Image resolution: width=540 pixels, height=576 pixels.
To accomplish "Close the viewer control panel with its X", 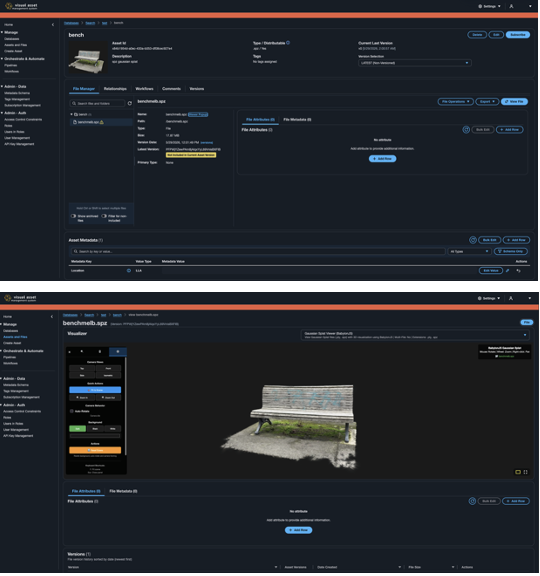I will 70,352.
